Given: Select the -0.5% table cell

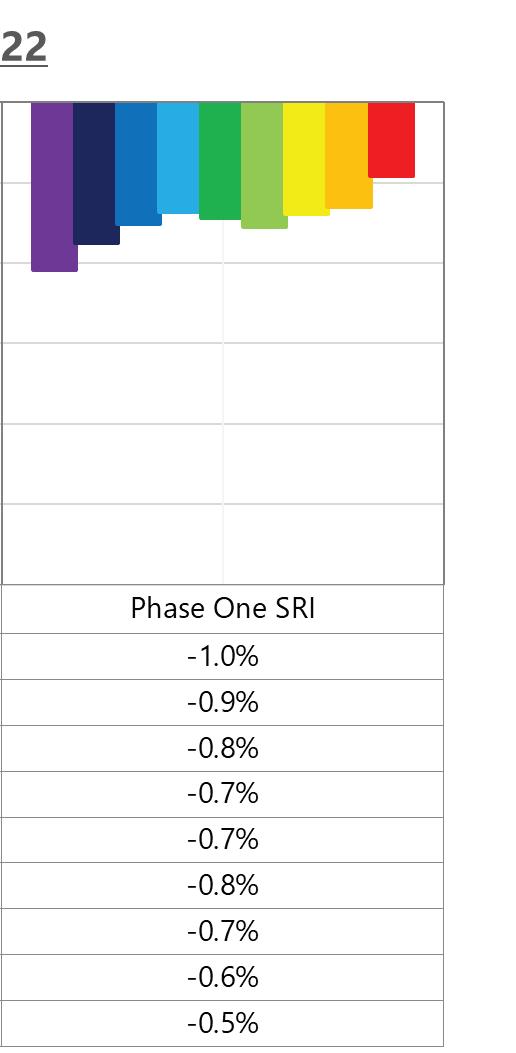Looking at the screenshot, I should click(222, 1023).
